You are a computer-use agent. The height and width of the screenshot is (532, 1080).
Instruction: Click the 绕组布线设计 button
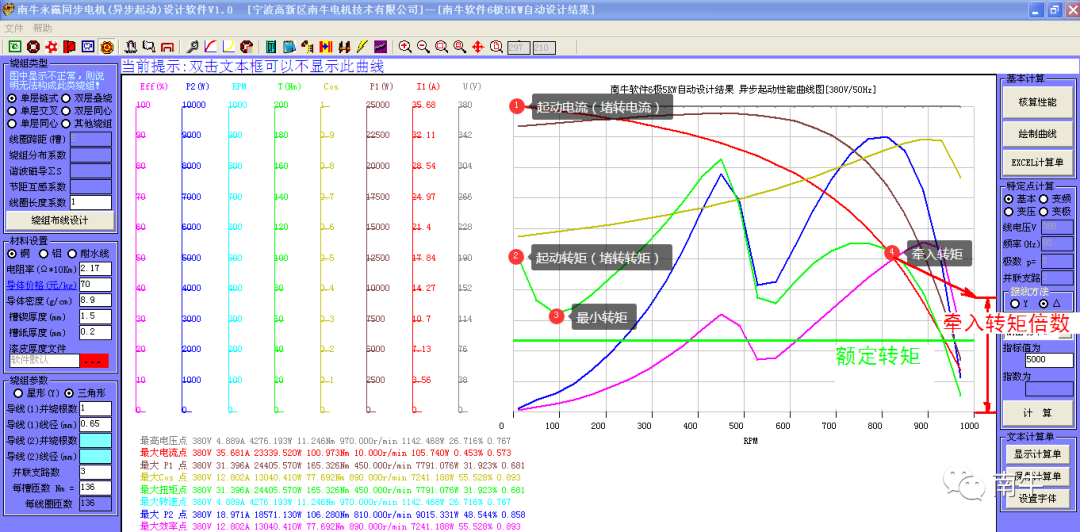coord(59,221)
